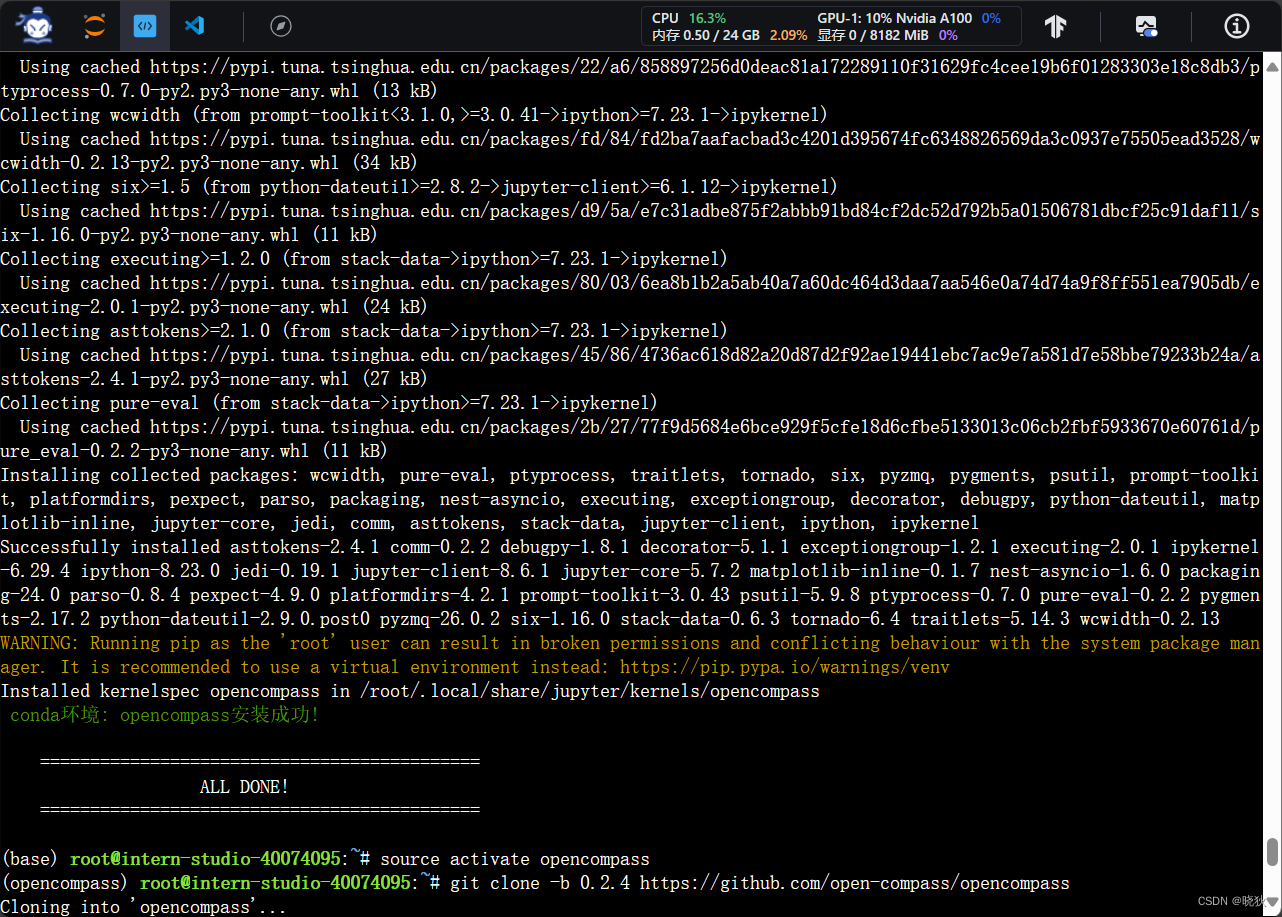Screen dimensions: 1282x917
Task: Open the InternStudio robot logo
Action: pos(34,25)
